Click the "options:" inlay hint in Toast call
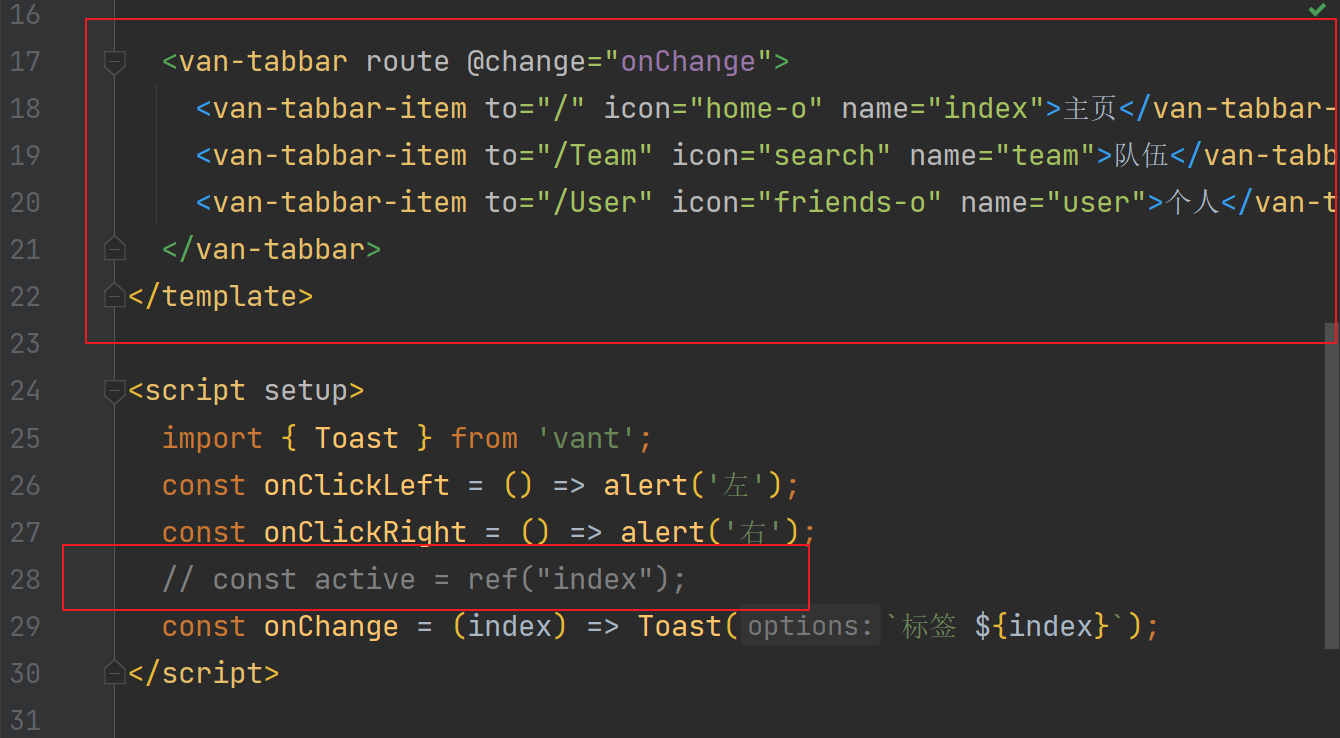 (x=810, y=627)
